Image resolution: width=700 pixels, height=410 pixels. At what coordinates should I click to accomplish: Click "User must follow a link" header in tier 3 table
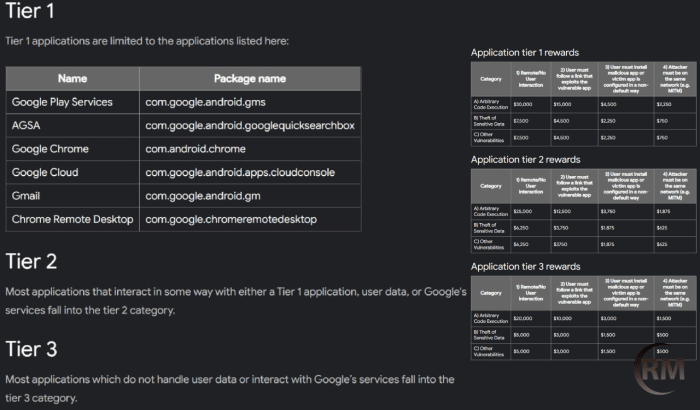click(575, 293)
